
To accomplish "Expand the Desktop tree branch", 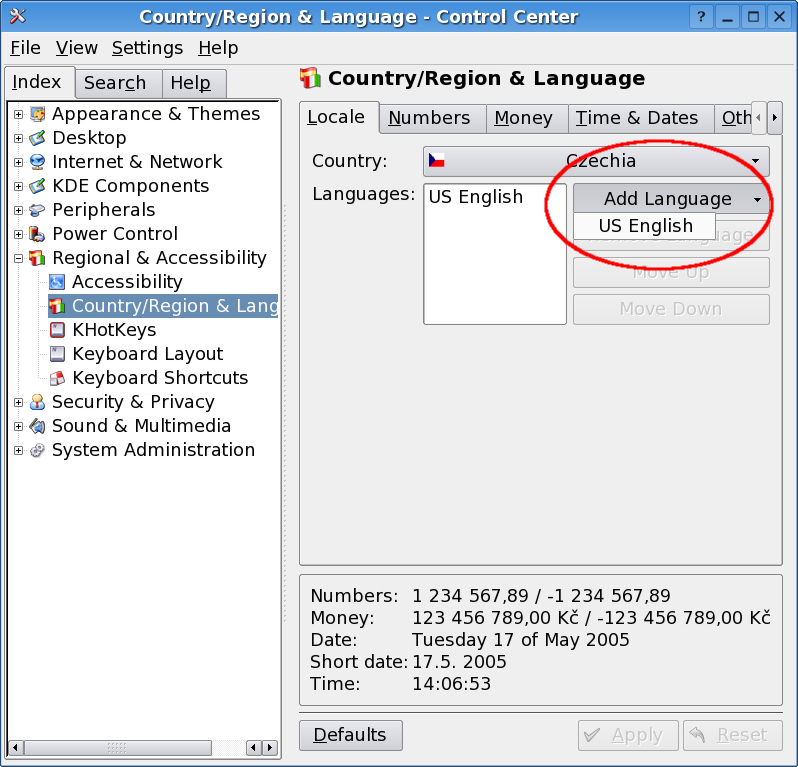I will click(18, 138).
